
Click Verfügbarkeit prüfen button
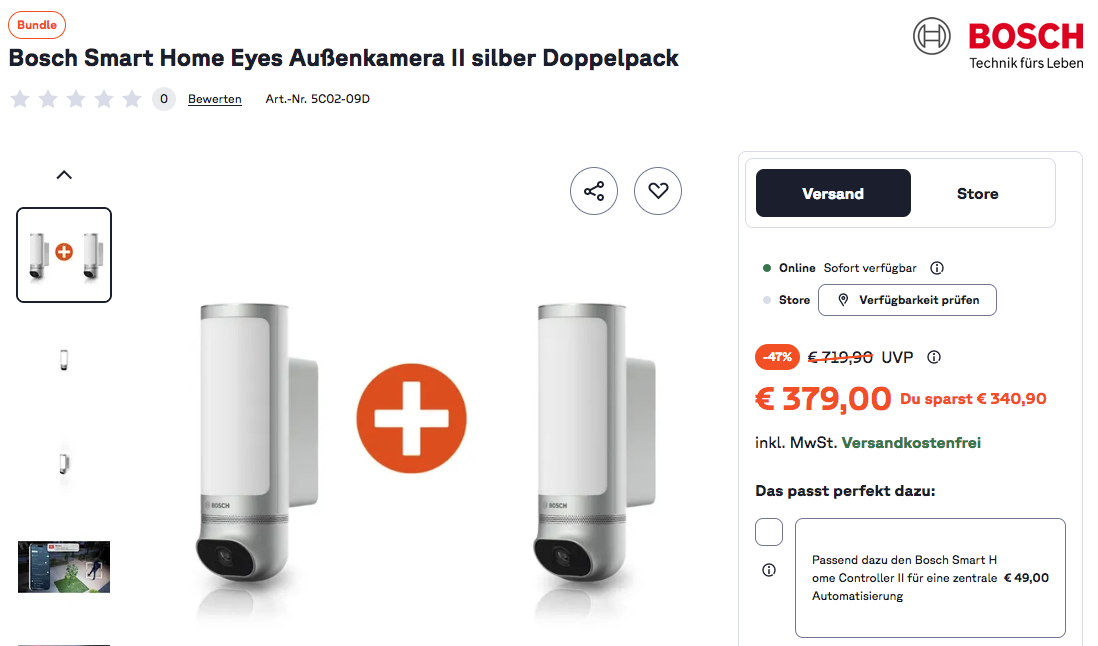point(907,300)
